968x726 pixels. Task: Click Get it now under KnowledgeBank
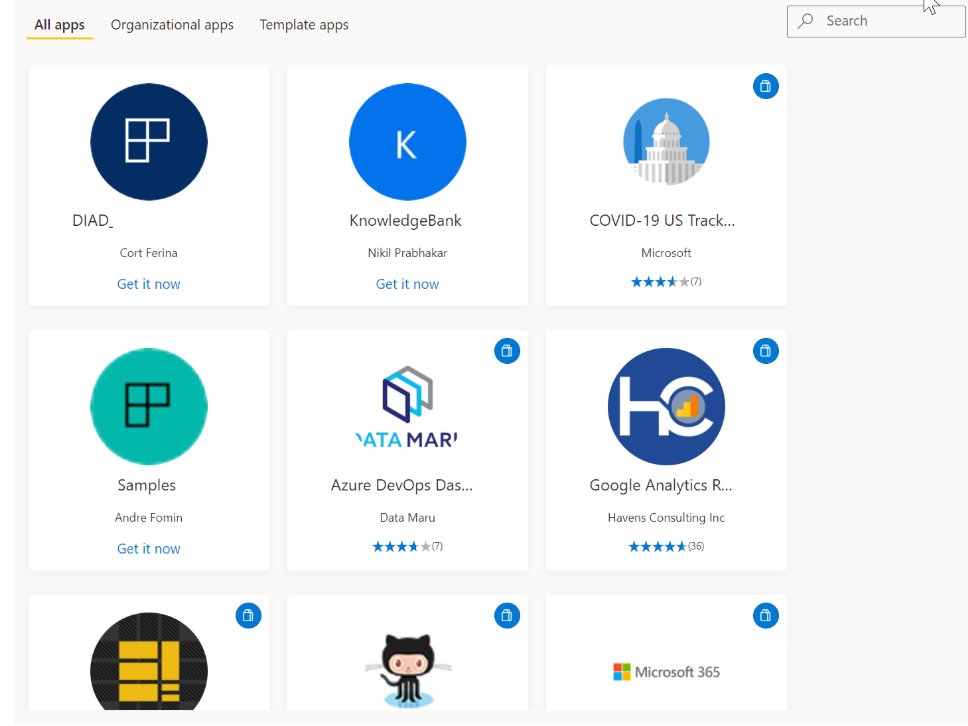(x=407, y=284)
